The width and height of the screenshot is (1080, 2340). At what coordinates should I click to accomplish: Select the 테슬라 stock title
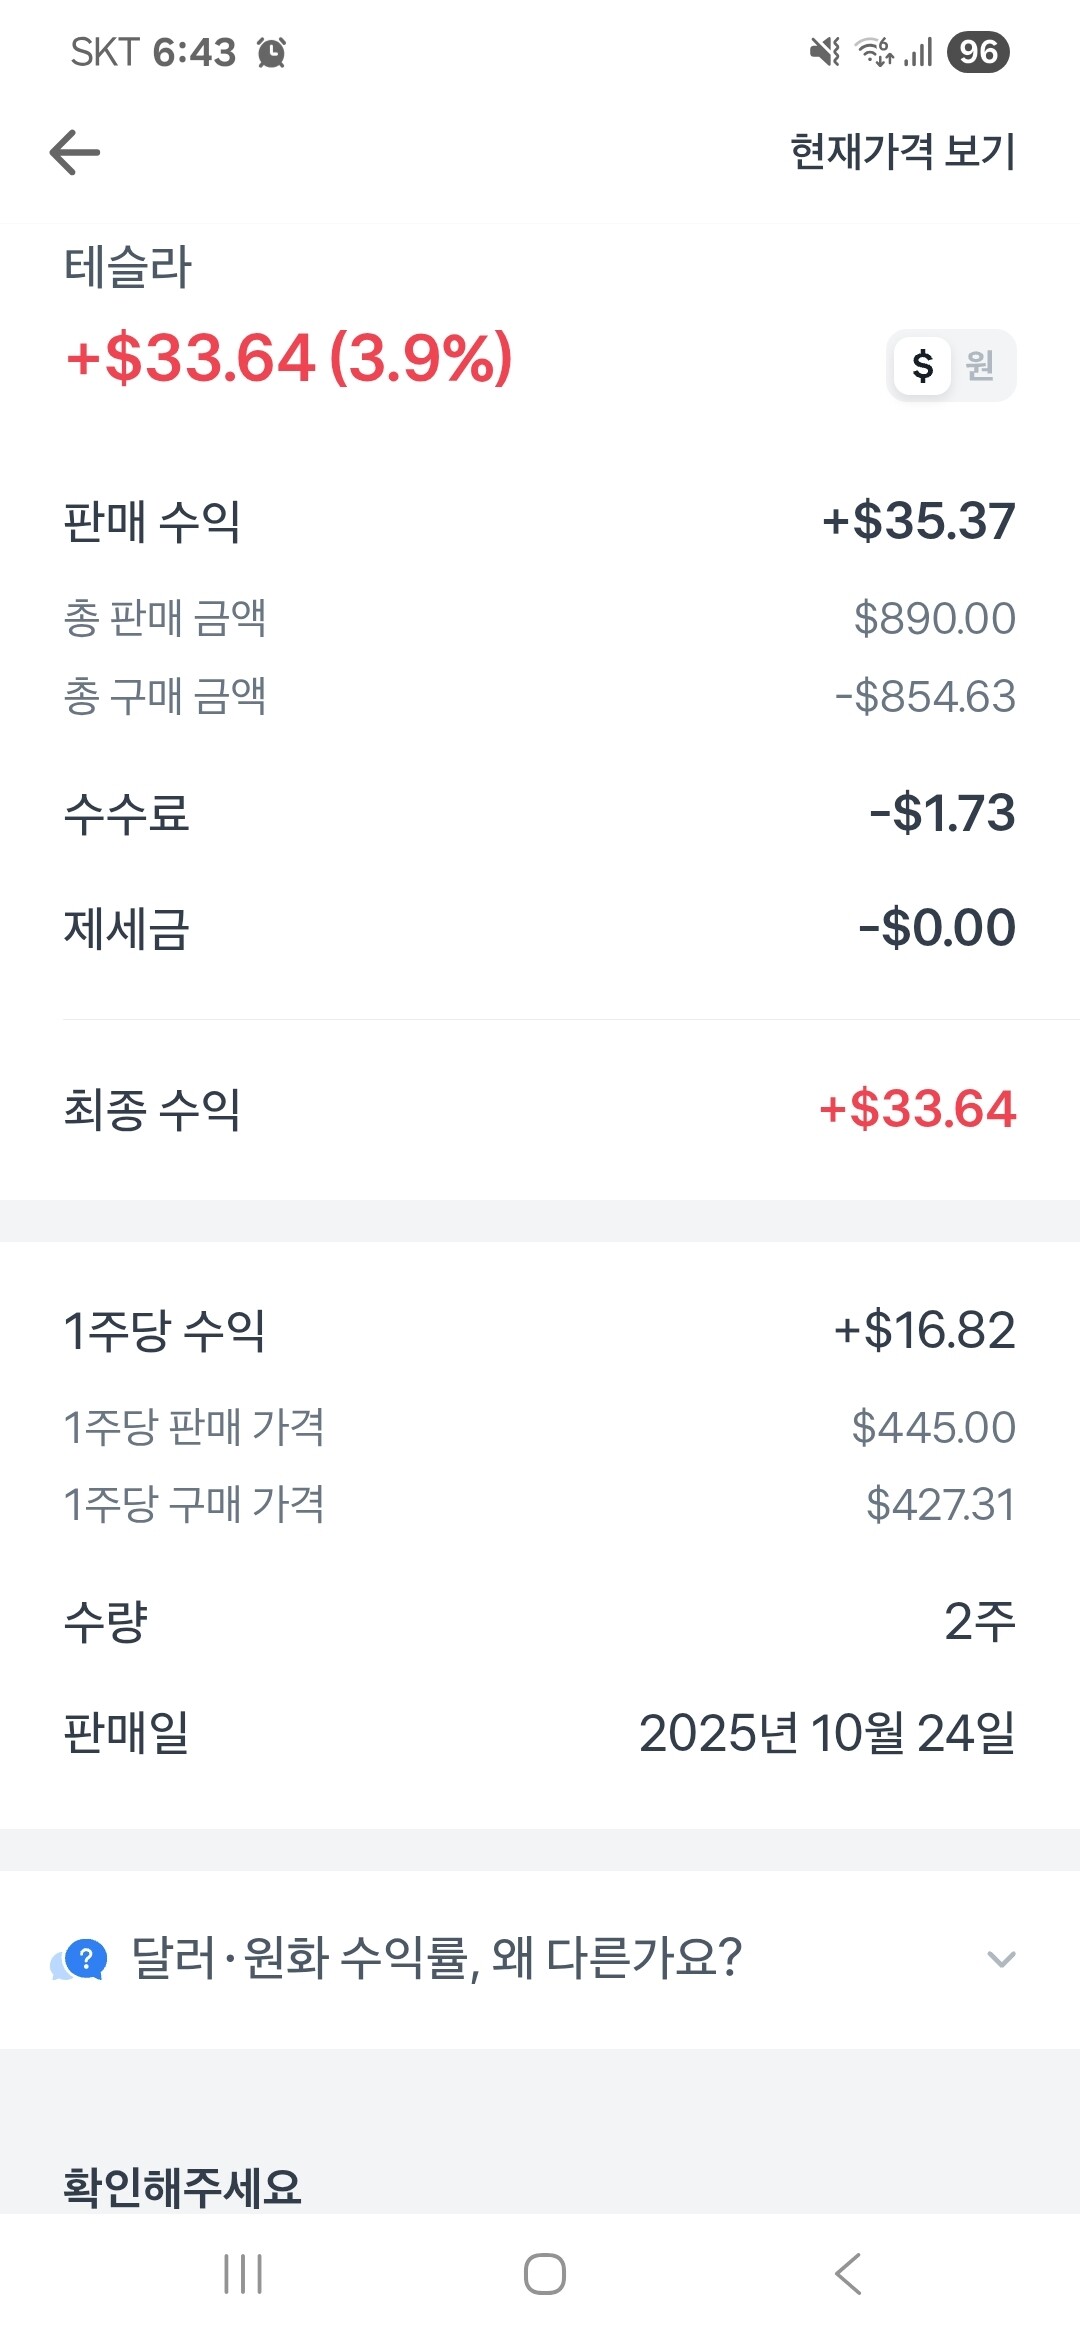pyautogui.click(x=128, y=268)
